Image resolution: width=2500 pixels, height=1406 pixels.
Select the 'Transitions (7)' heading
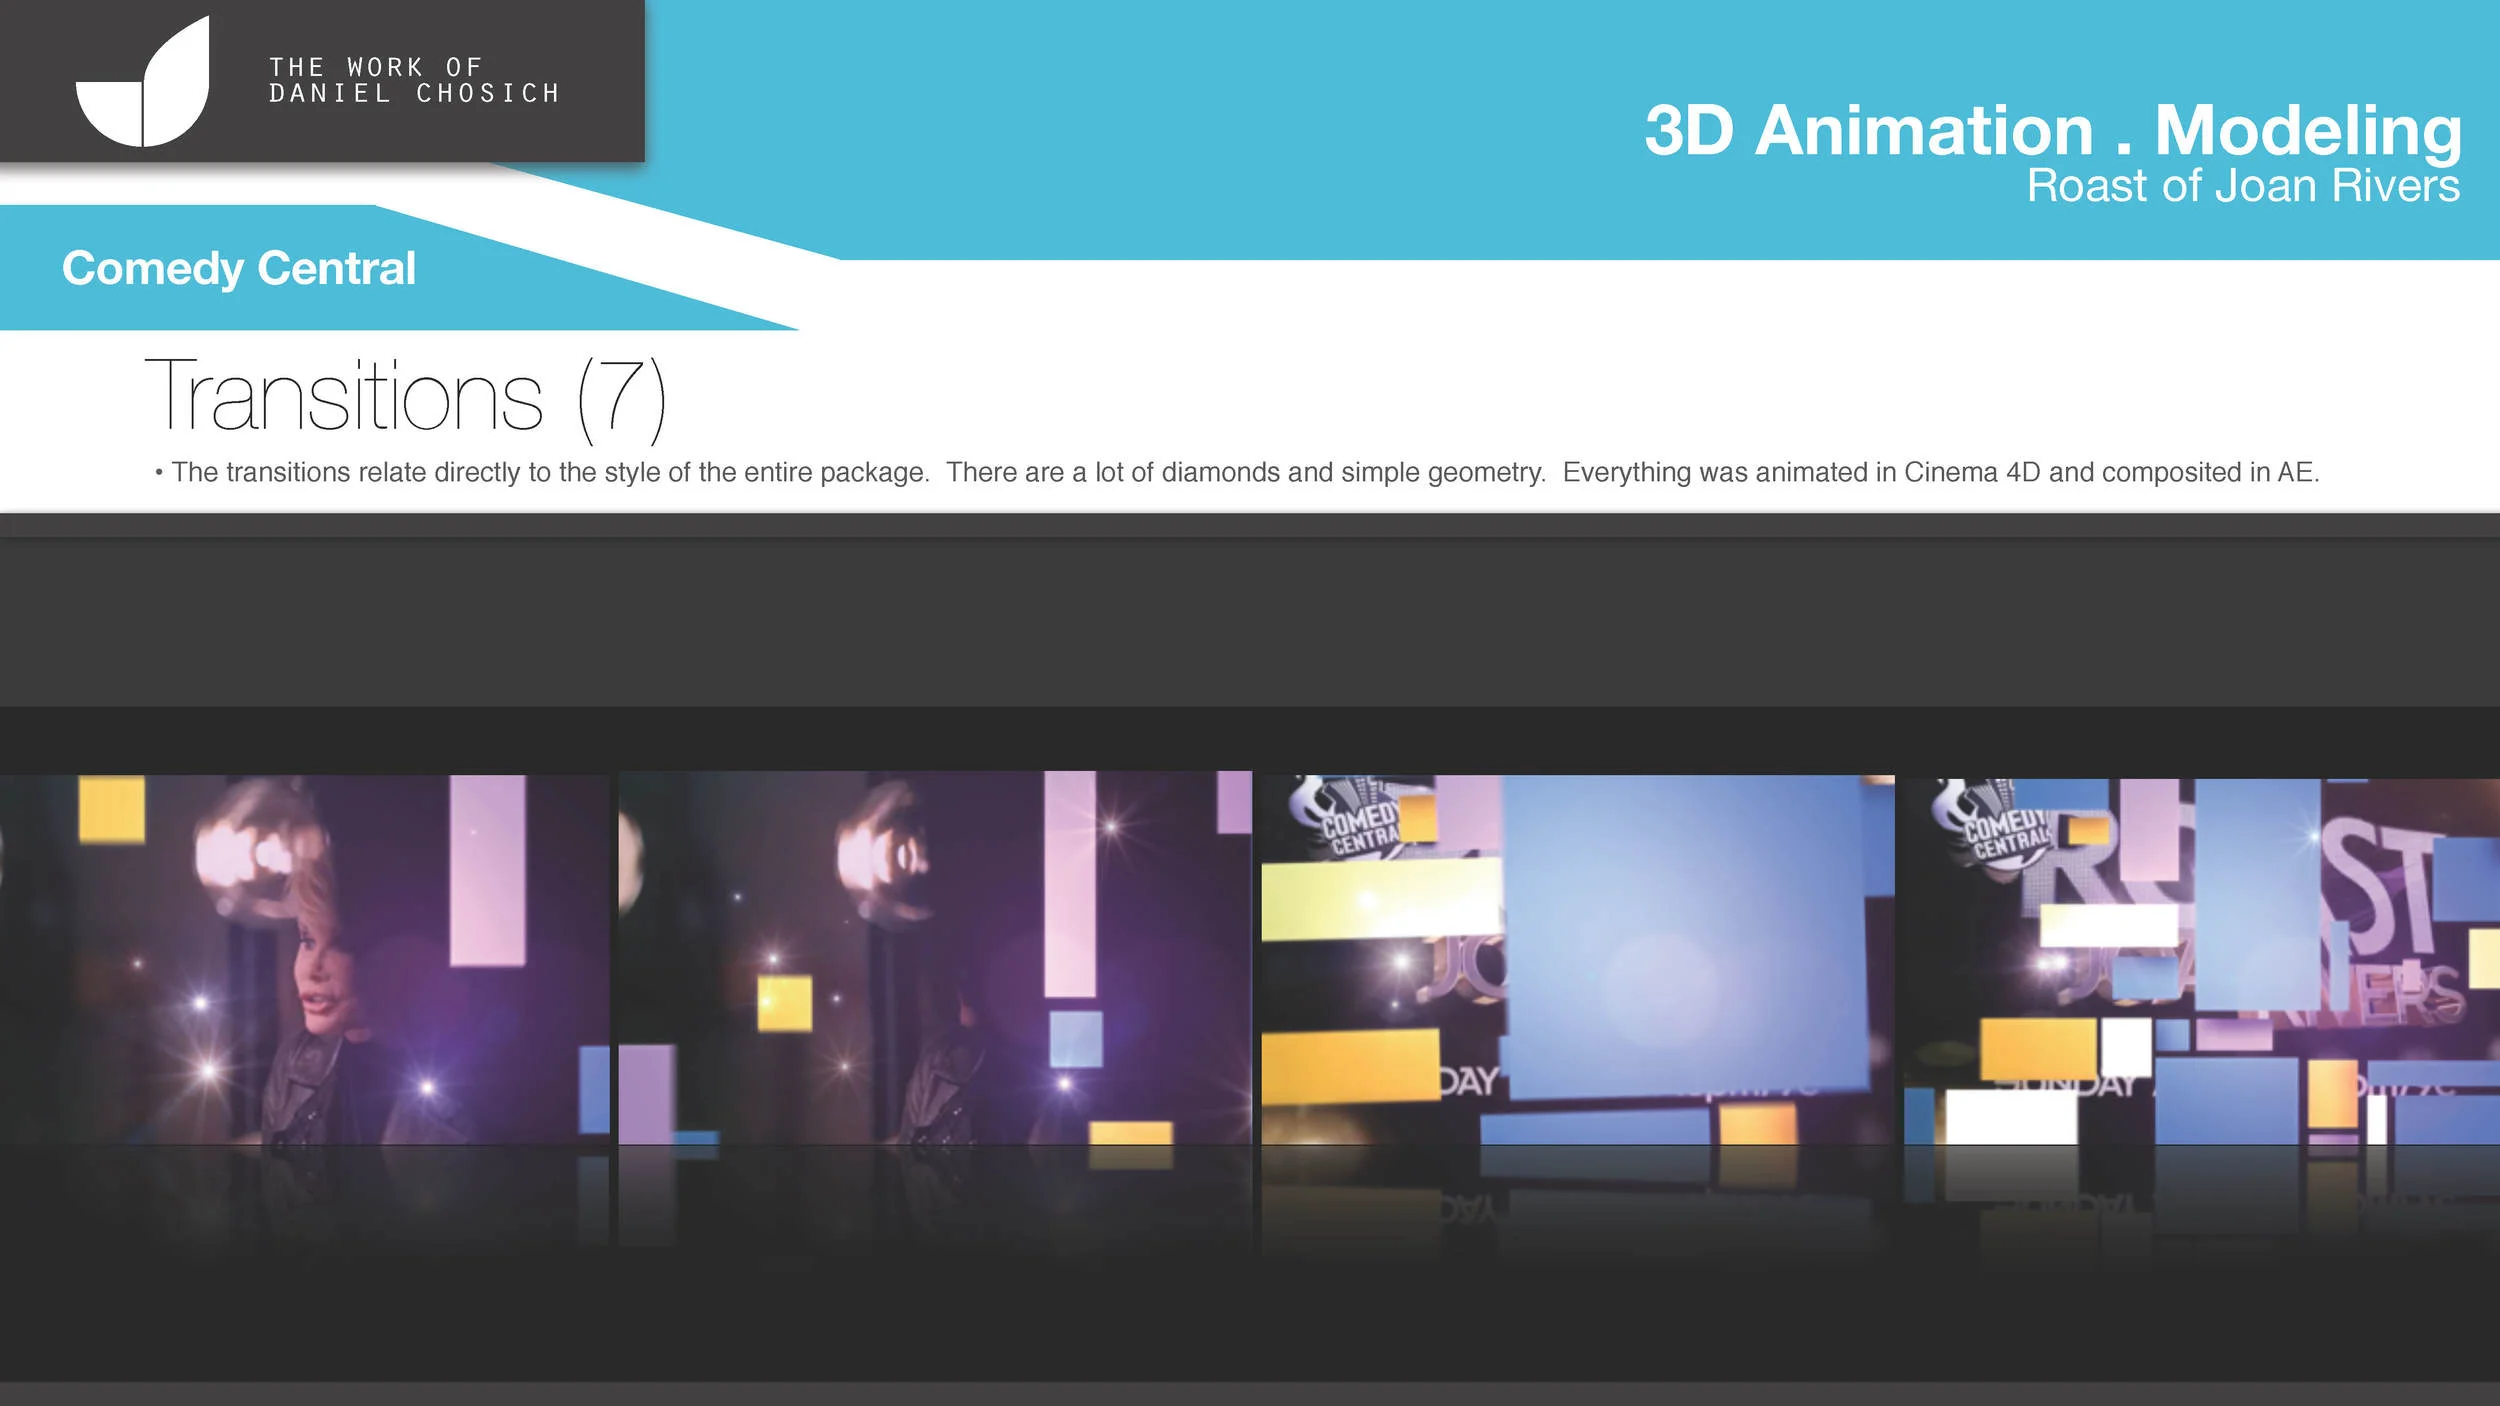pyautogui.click(x=405, y=399)
